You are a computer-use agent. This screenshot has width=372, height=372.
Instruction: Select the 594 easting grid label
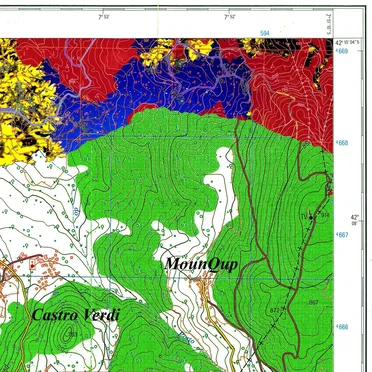coord(265,33)
